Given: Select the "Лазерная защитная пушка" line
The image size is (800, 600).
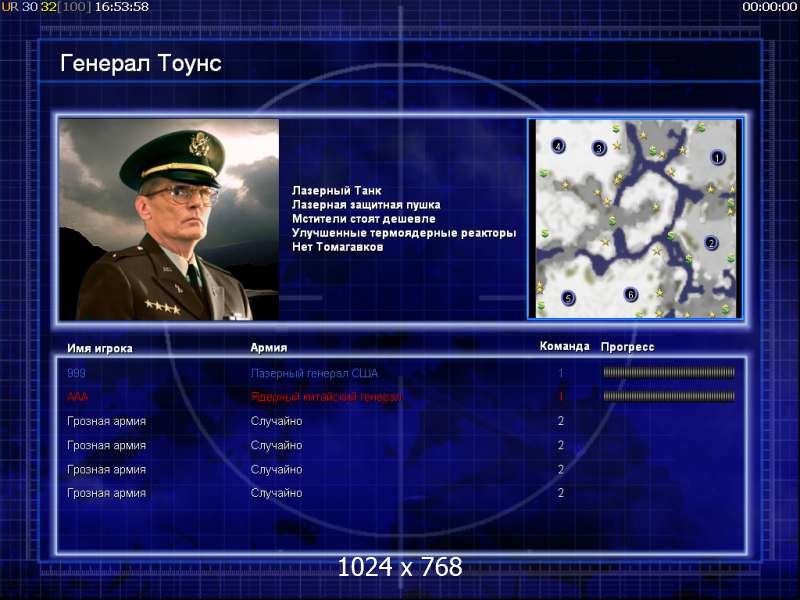Looking at the screenshot, I should pyautogui.click(x=366, y=205).
